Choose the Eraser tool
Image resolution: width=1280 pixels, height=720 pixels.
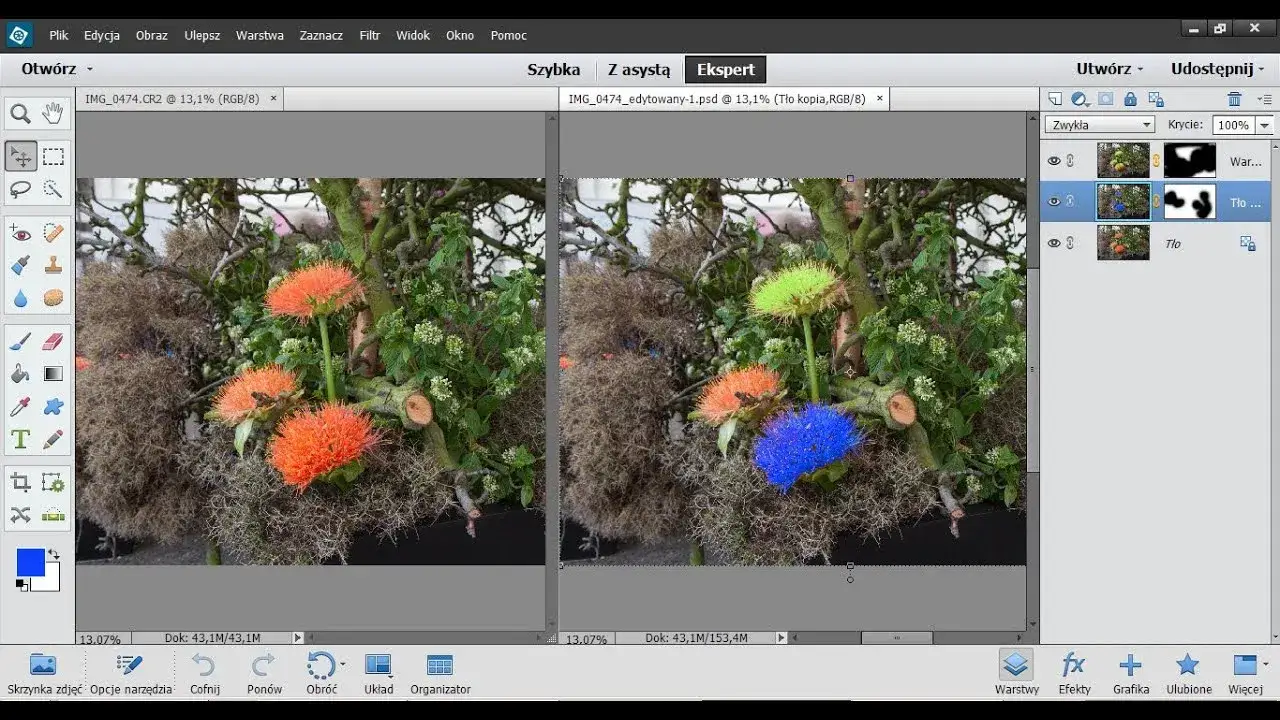click(x=53, y=342)
